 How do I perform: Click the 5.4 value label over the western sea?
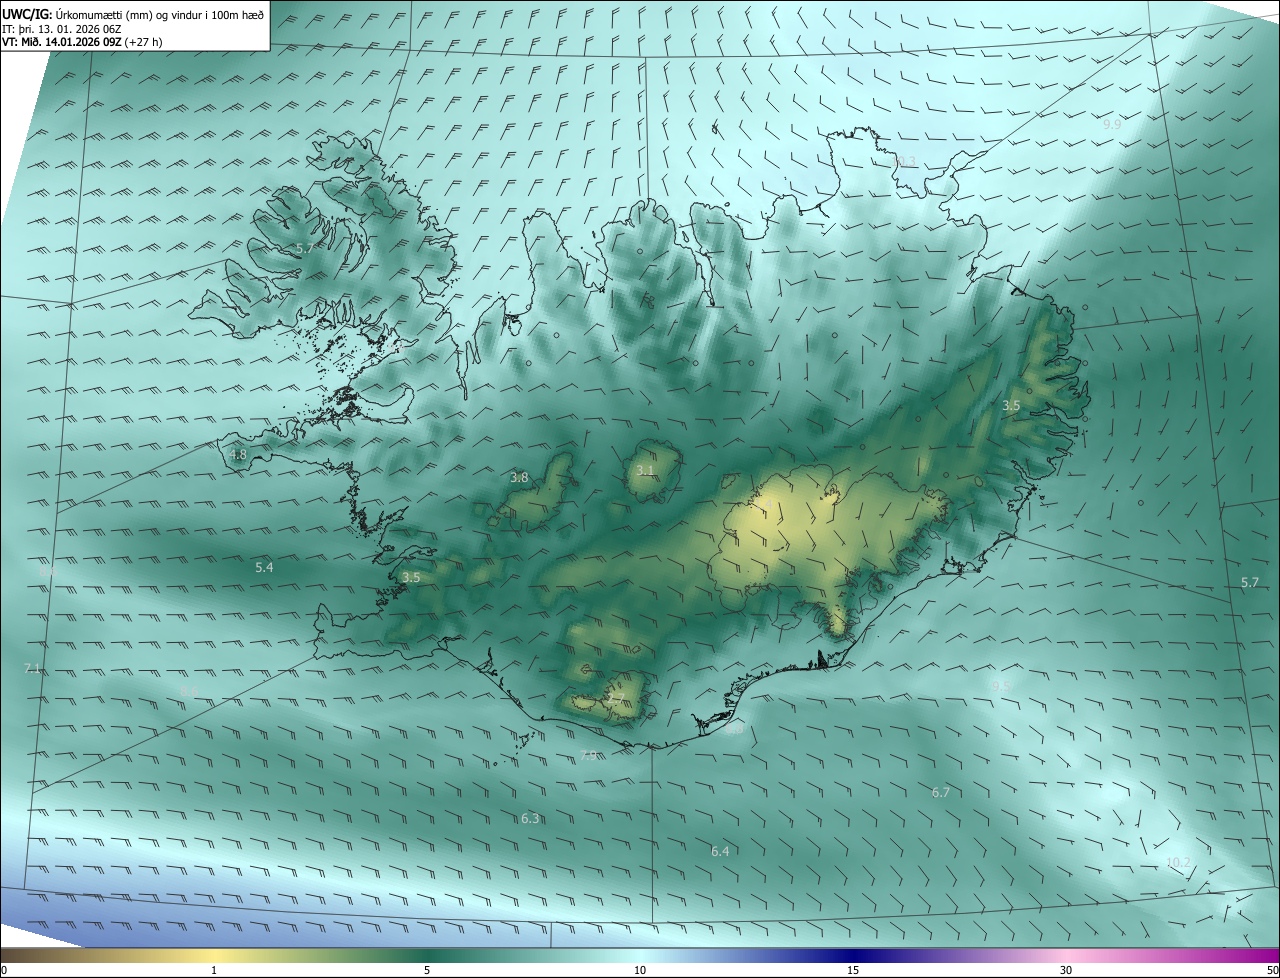click(264, 567)
